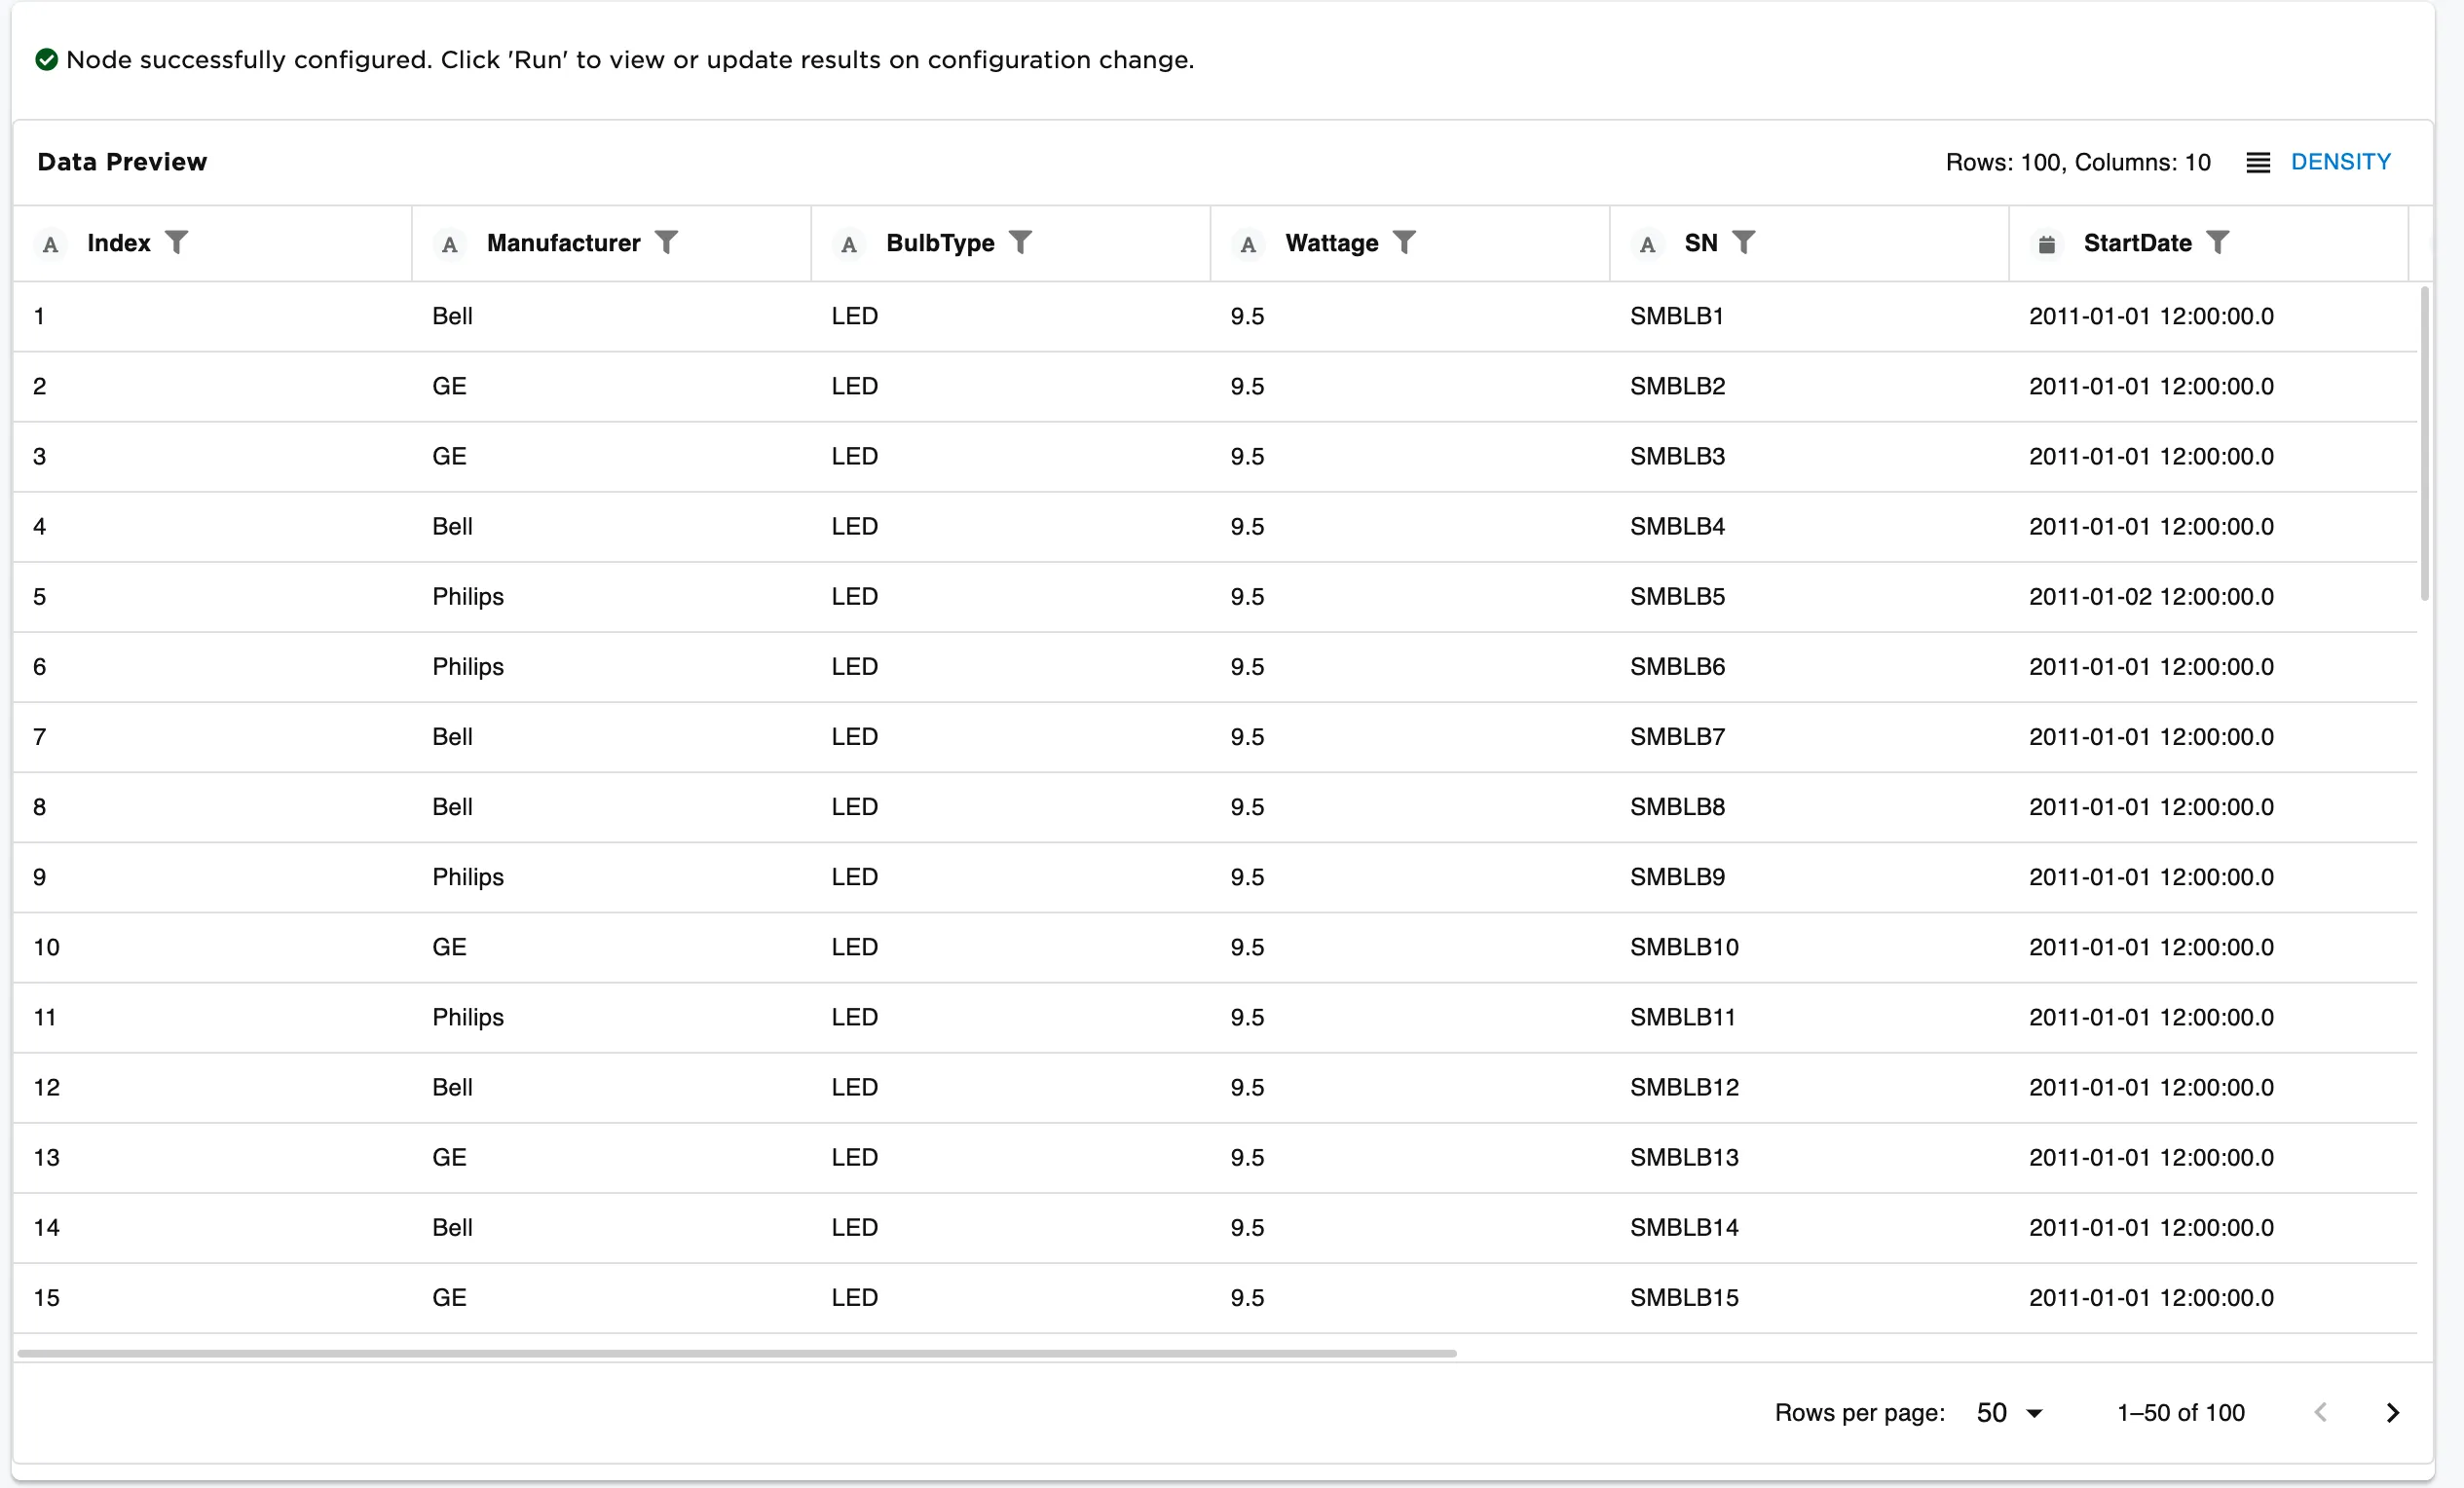Filter the SN column

[x=1746, y=242]
